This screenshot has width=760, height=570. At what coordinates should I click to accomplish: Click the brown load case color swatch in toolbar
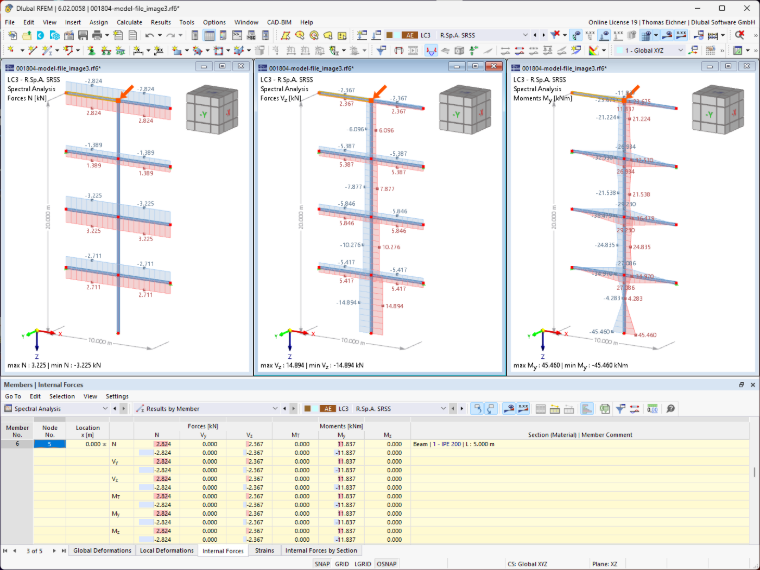coord(389,35)
